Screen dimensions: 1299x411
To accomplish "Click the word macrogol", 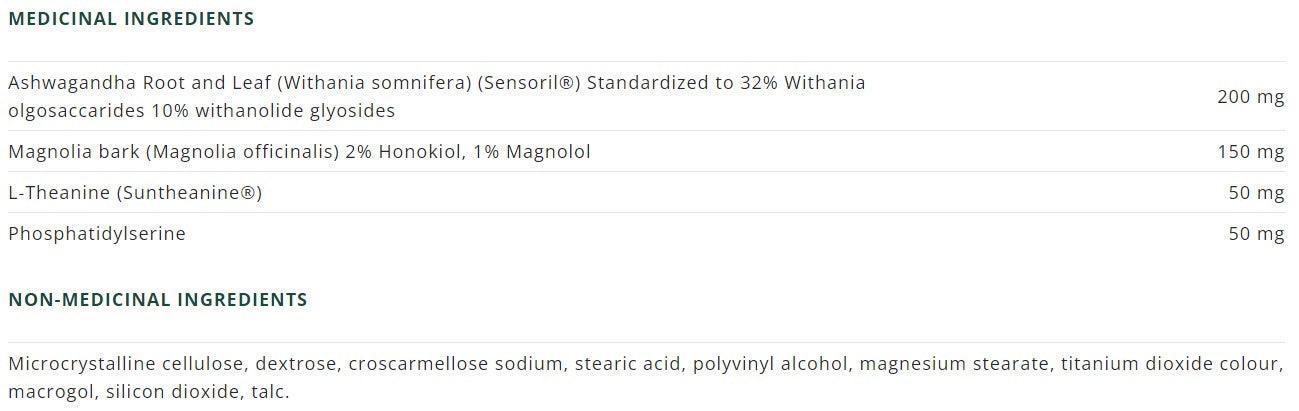I will (48, 392).
